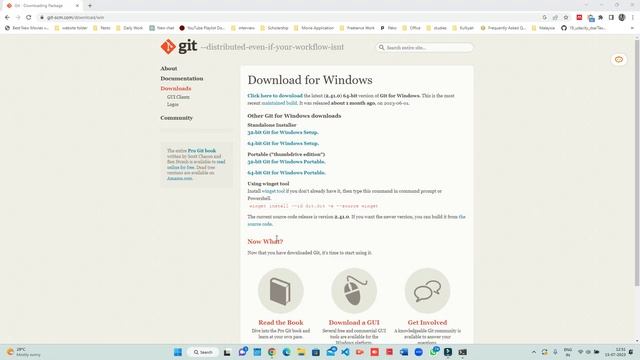Open the Malaysia bookmark folder
Image resolution: width=640 pixels, height=360 pixels.
(543, 28)
